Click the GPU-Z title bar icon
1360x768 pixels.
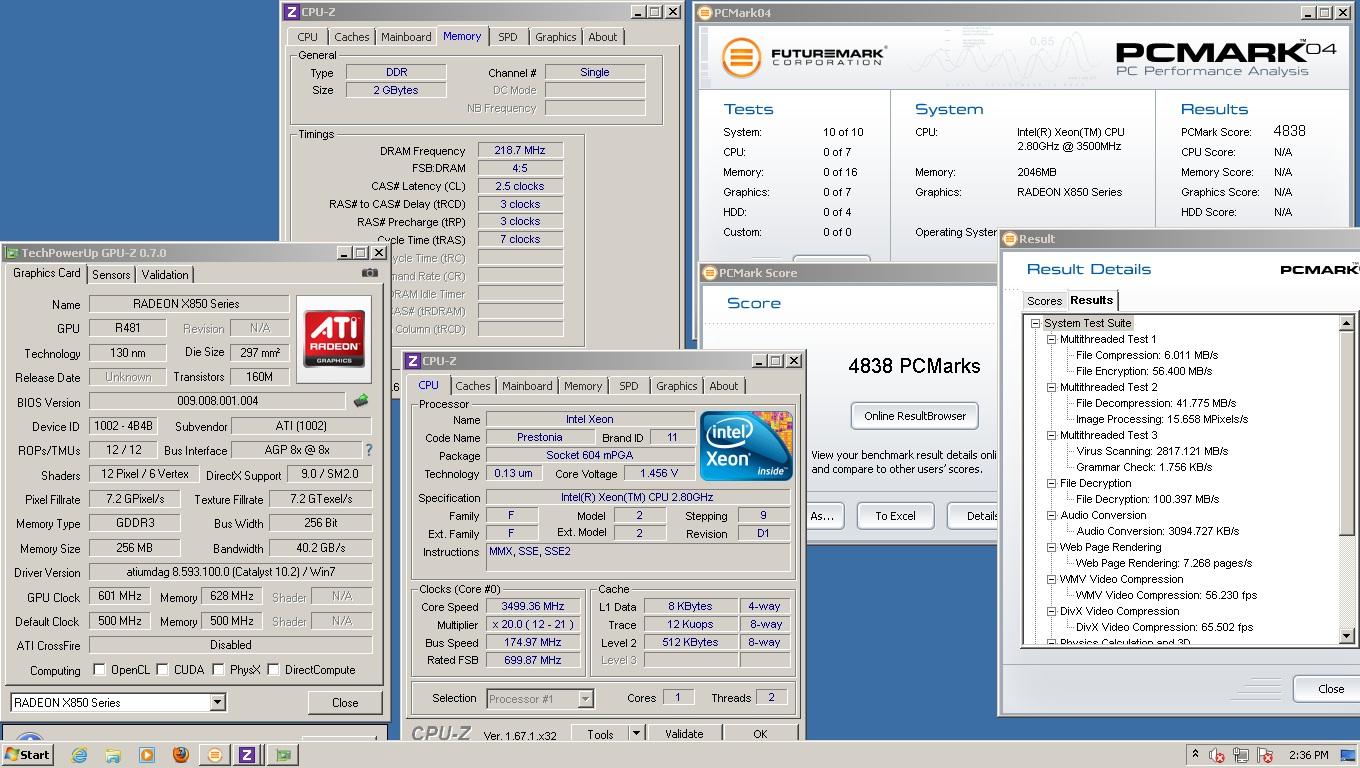click(x=12, y=253)
